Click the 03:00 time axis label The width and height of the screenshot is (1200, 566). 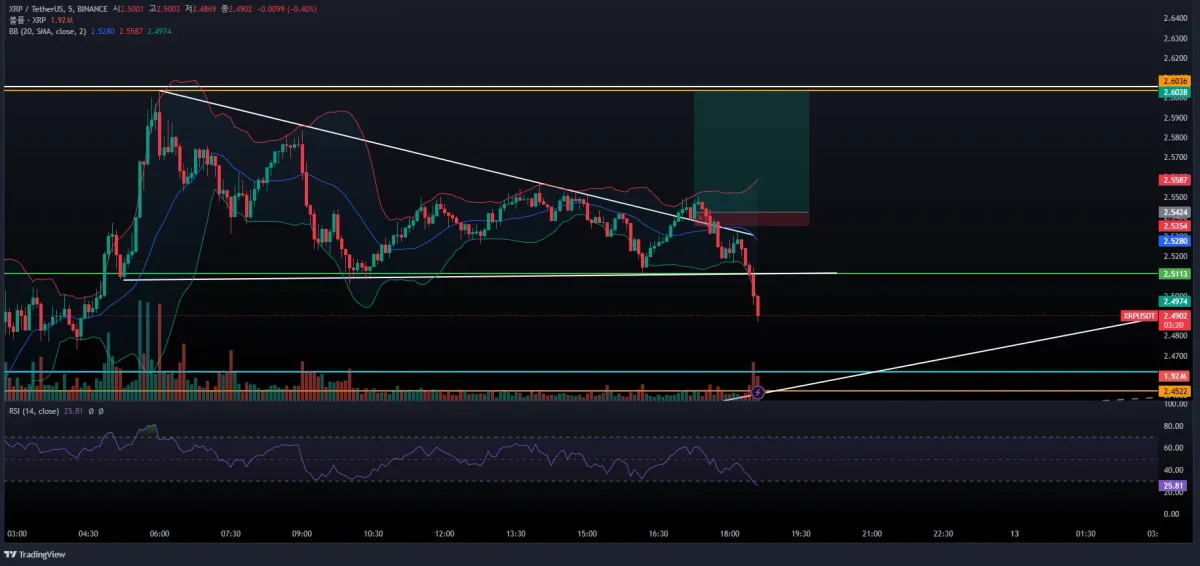pyautogui.click(x=18, y=534)
